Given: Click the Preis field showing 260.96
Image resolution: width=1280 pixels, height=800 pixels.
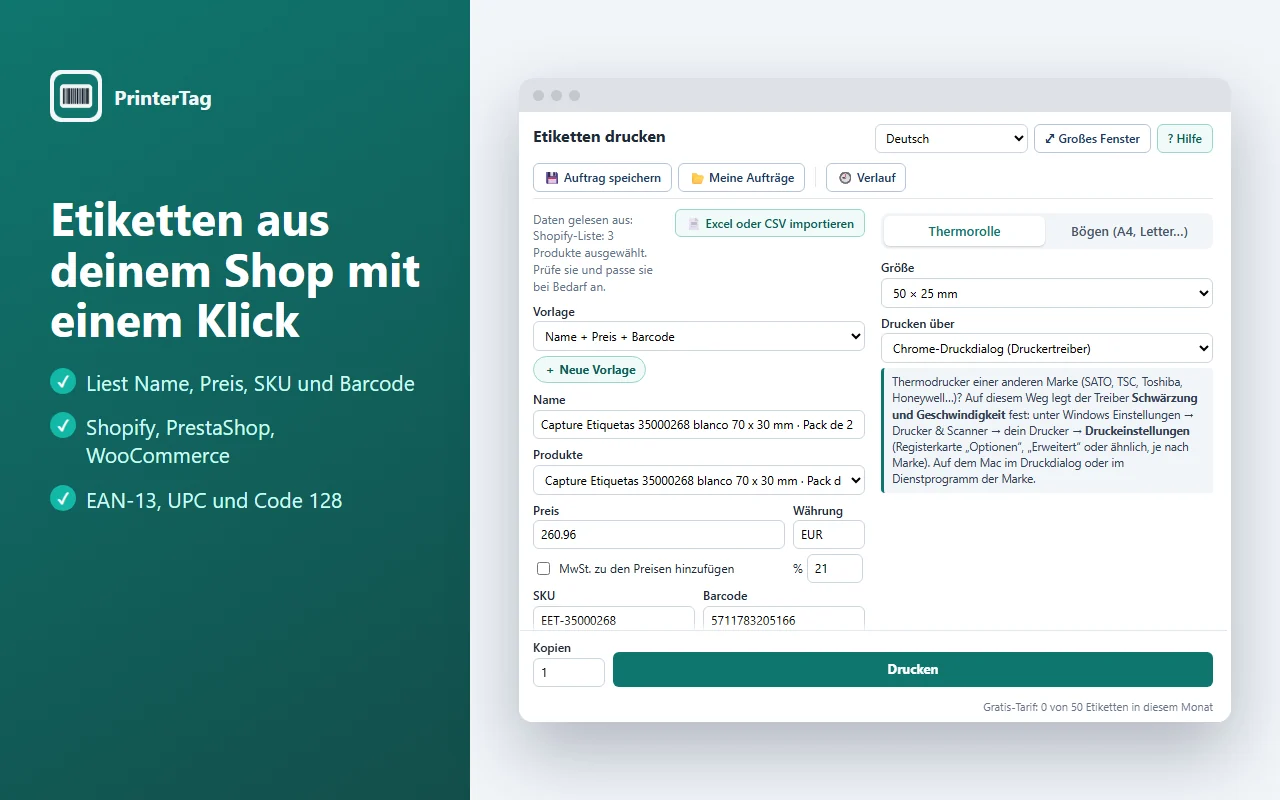Looking at the screenshot, I should tap(659, 535).
